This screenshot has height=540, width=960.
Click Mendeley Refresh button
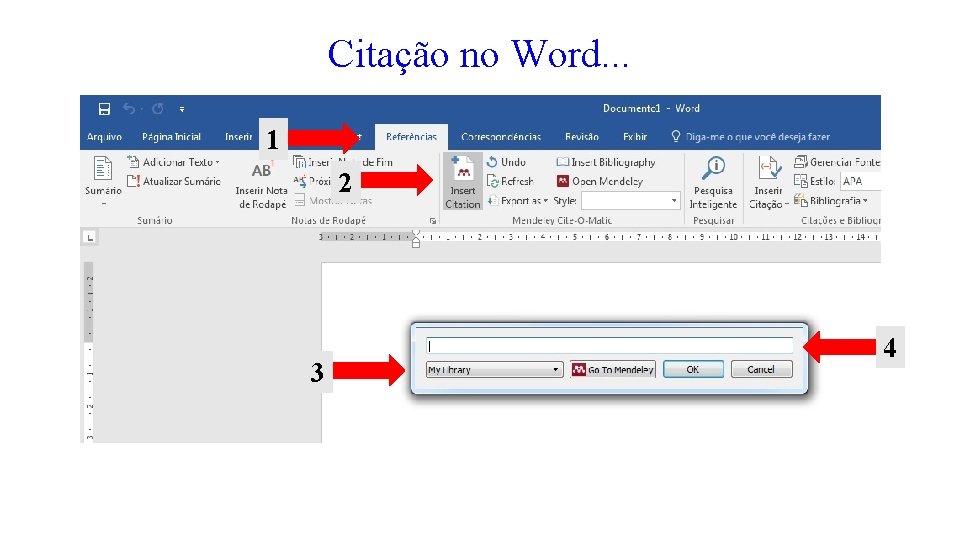point(510,181)
